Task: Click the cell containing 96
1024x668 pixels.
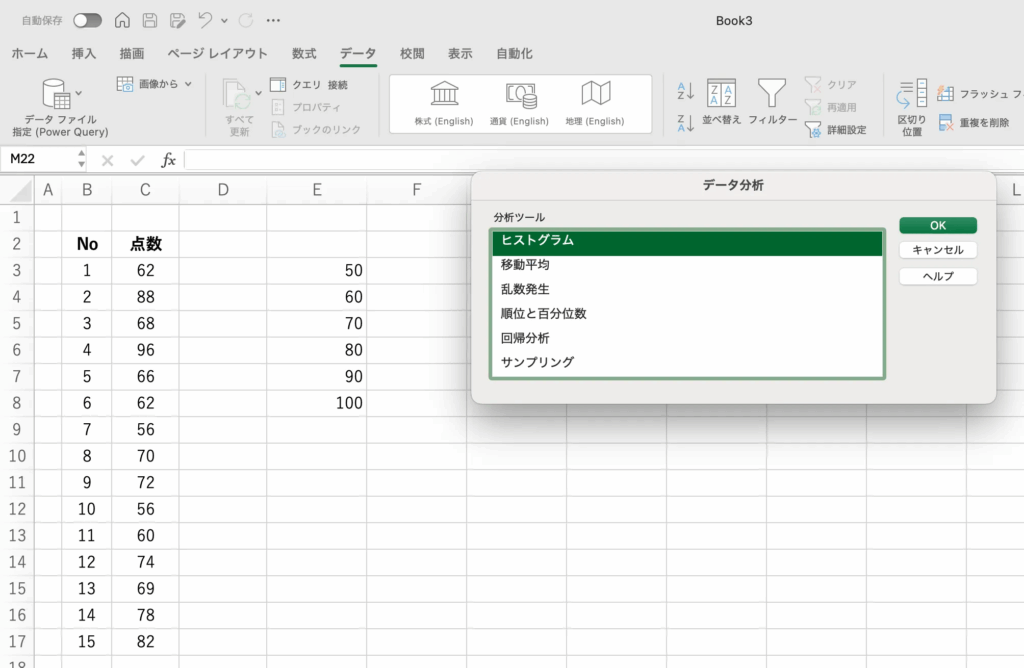Action: (145, 350)
